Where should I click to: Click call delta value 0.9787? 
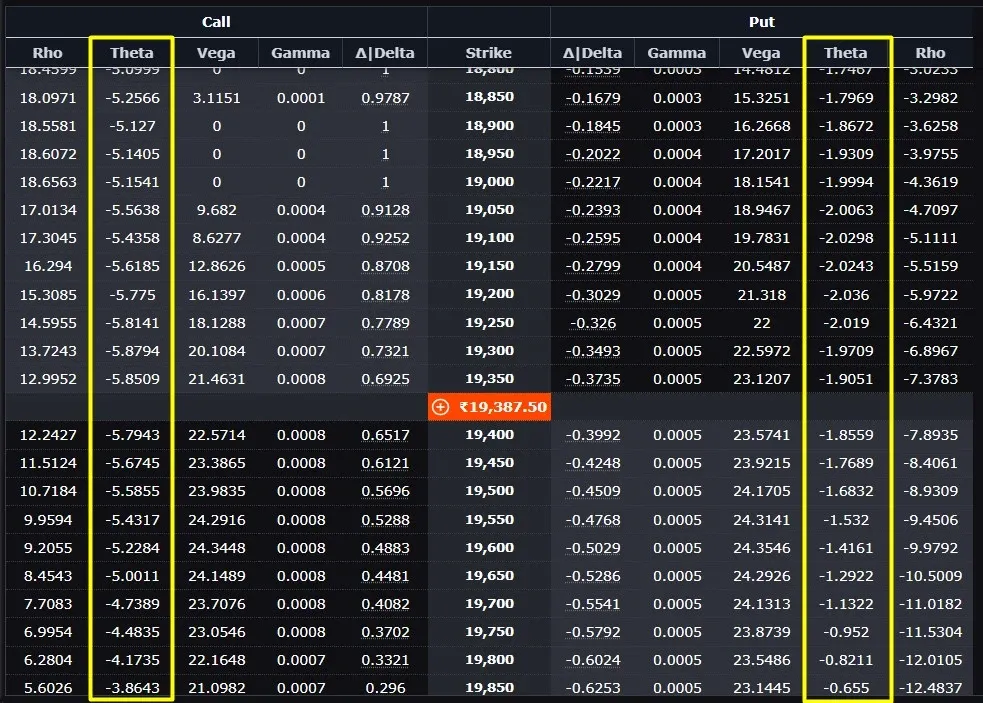point(385,98)
